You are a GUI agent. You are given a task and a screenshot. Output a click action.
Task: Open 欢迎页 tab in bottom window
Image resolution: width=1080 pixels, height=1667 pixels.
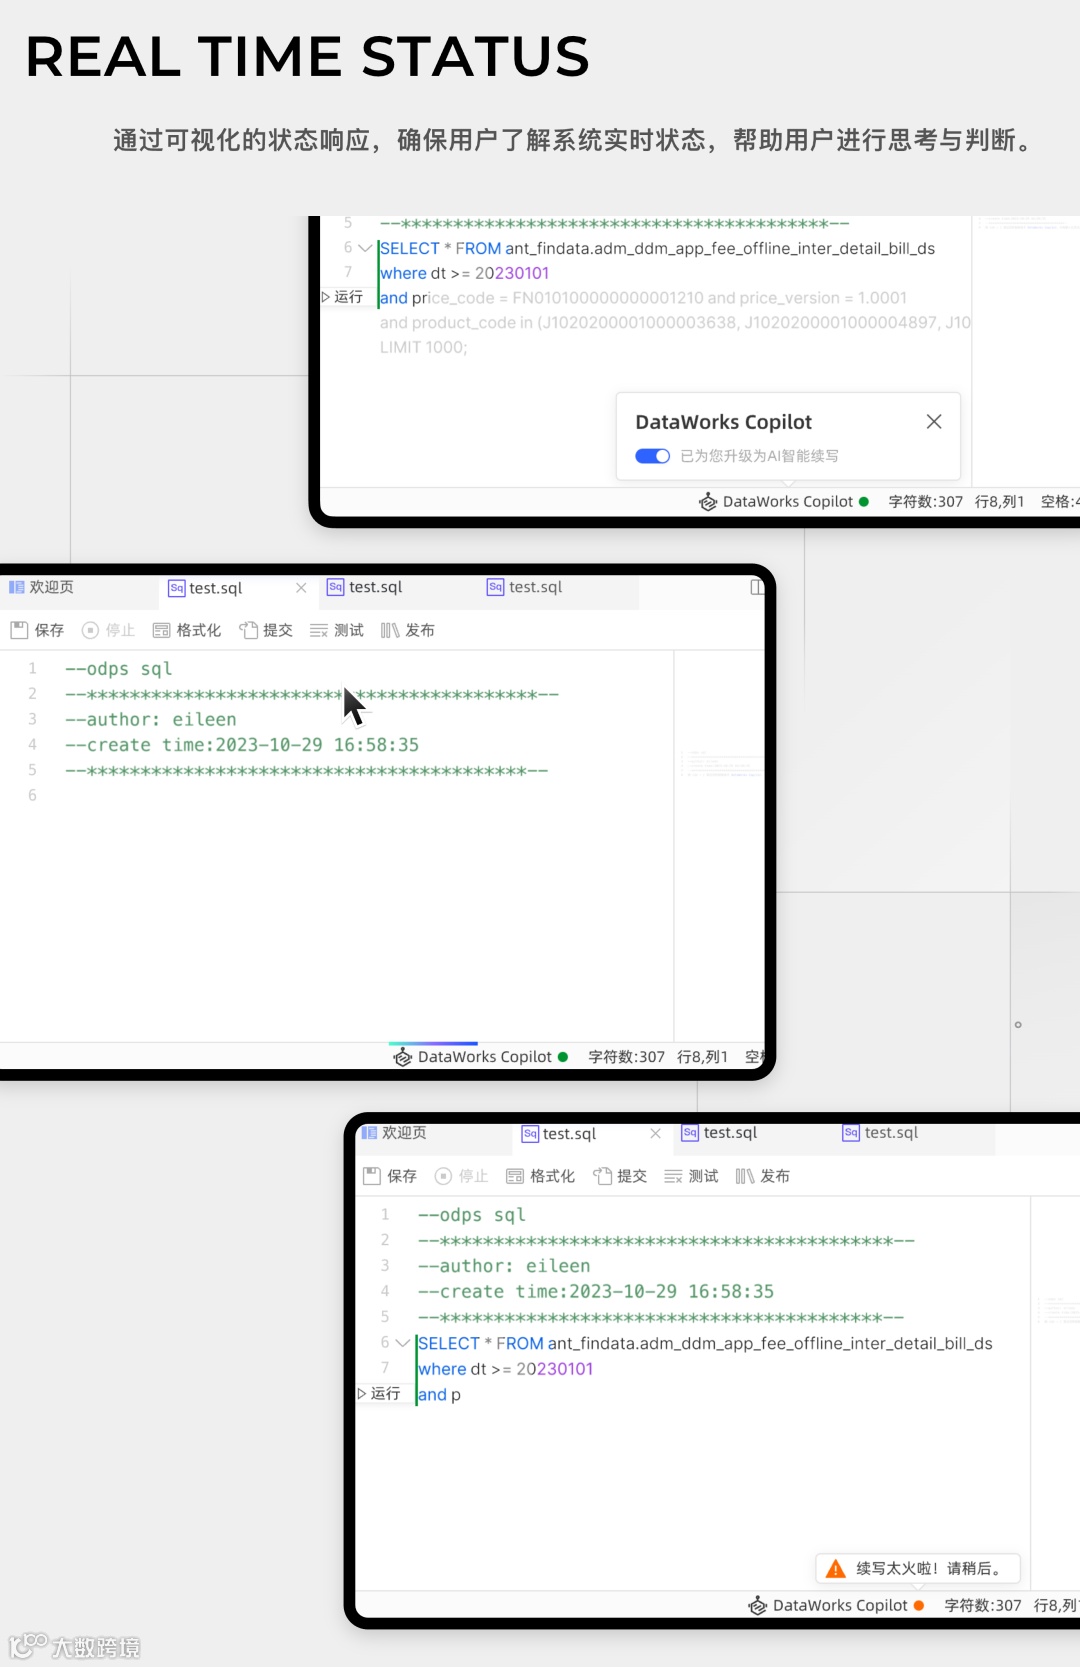394,1133
